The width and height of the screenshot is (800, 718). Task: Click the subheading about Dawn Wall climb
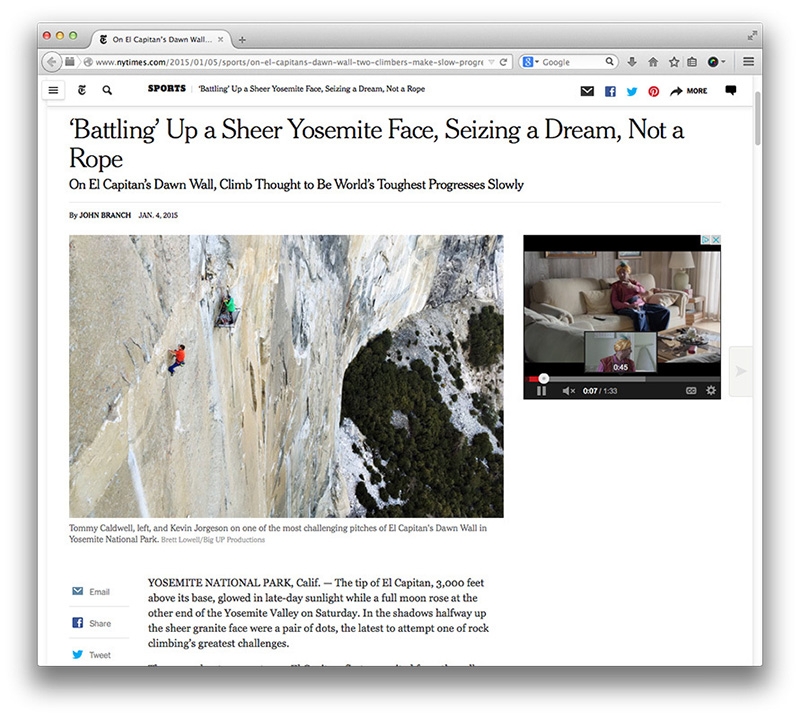tap(296, 185)
